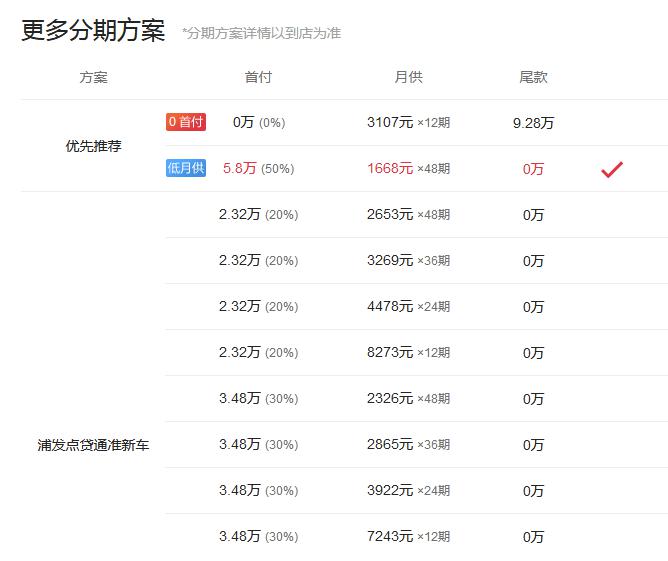Click the 月供 column header
The height and width of the screenshot is (561, 668).
click(x=408, y=77)
